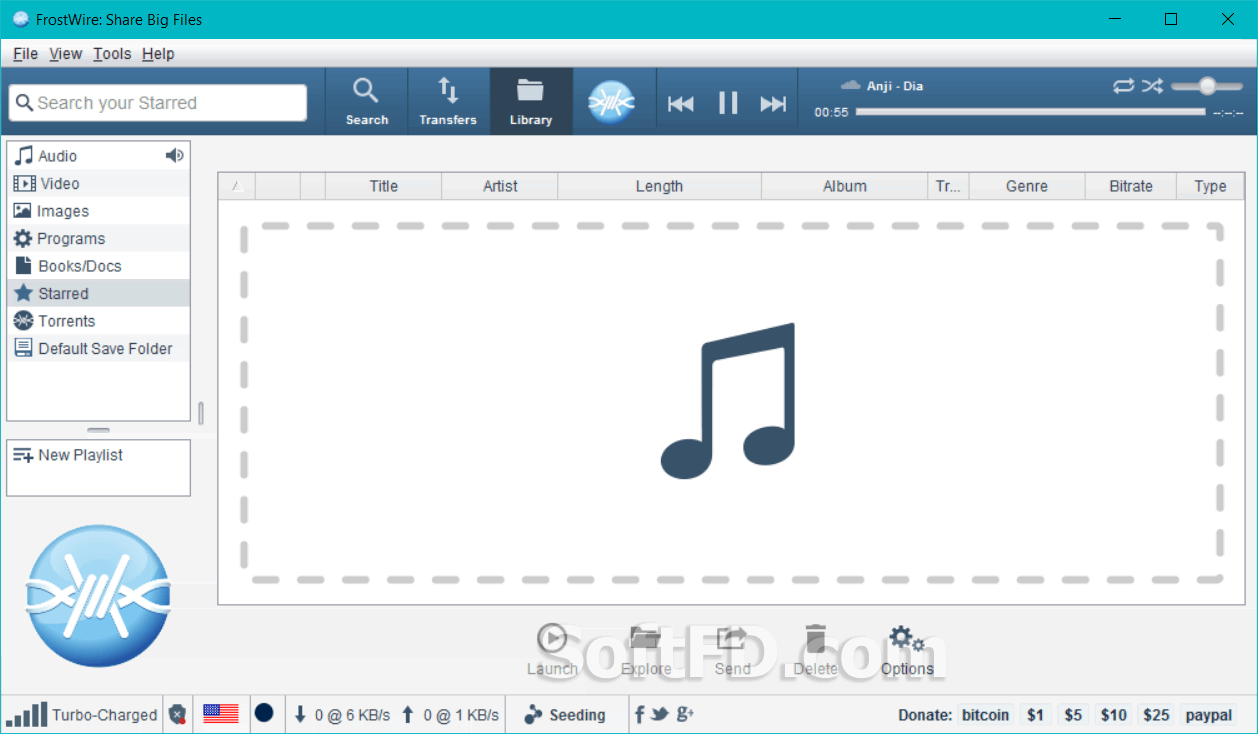The image size is (1258, 734).
Task: Sort by Album column
Action: coord(845,186)
